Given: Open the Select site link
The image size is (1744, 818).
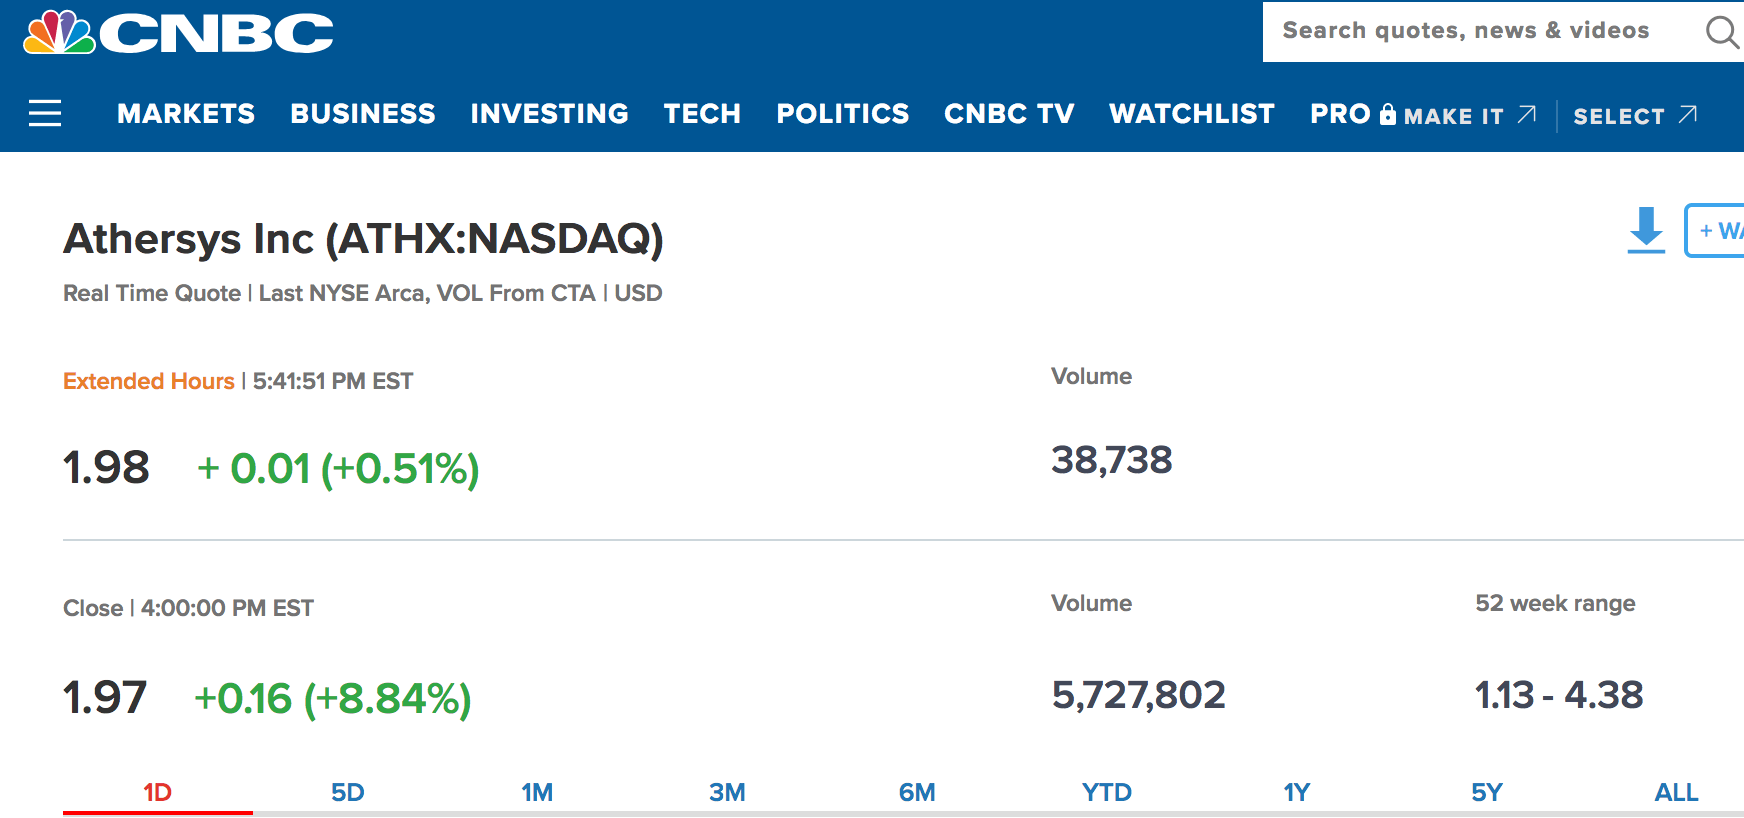Looking at the screenshot, I should coord(1619,116).
